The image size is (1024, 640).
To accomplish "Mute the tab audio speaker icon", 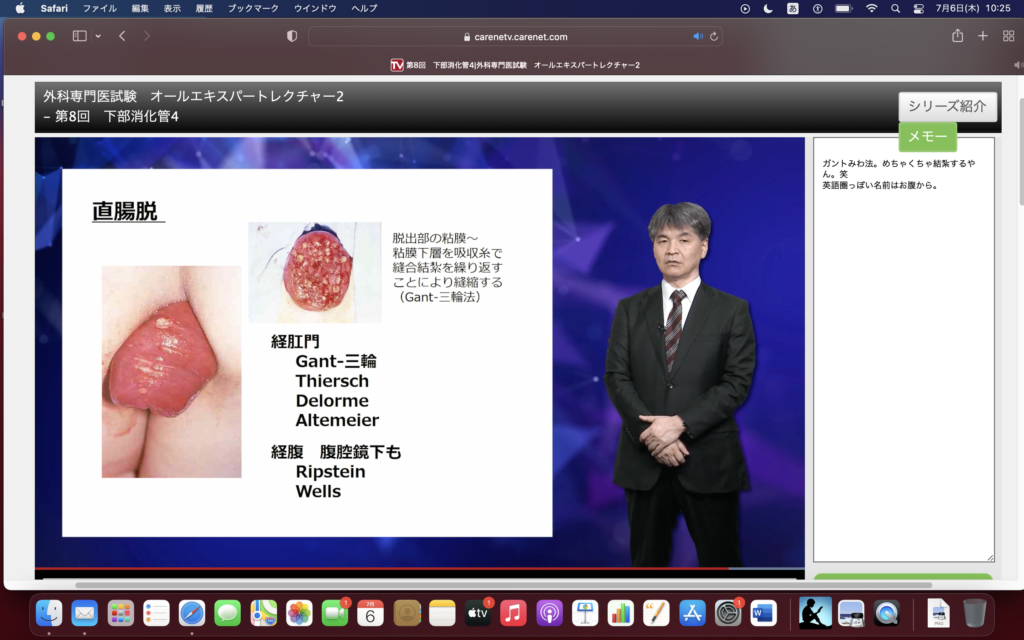I will pyautogui.click(x=698, y=36).
